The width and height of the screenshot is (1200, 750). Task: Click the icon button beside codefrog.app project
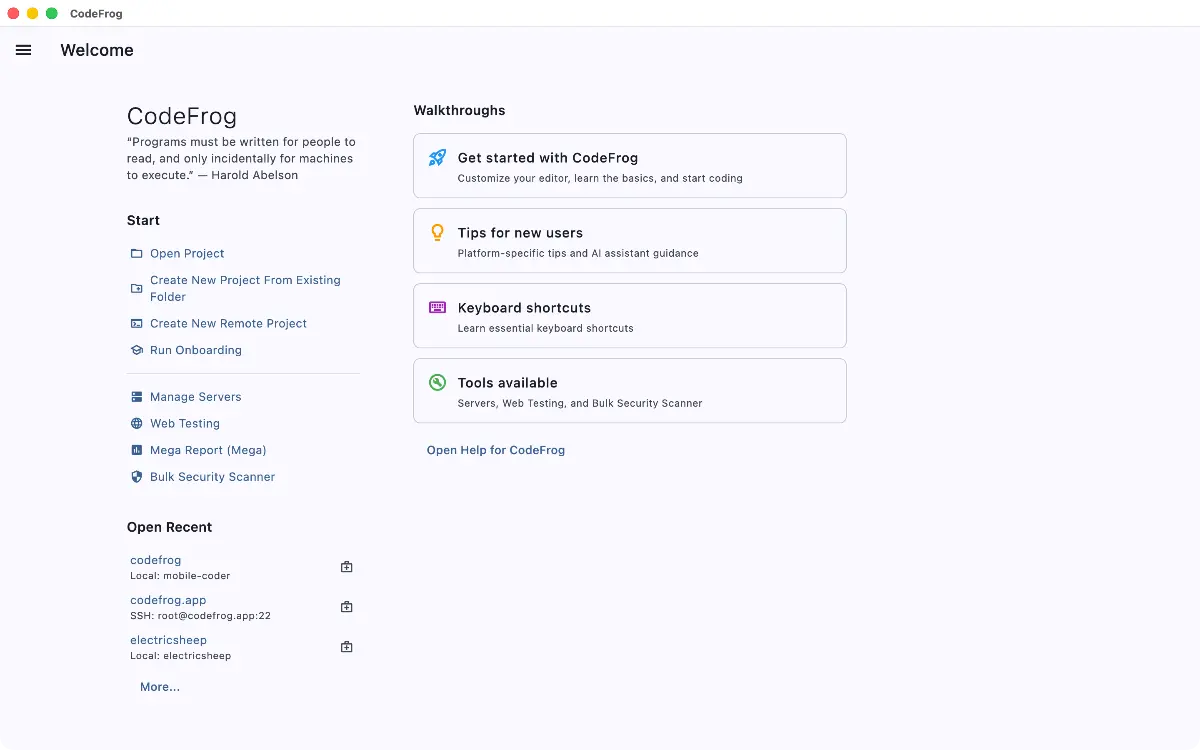(347, 607)
